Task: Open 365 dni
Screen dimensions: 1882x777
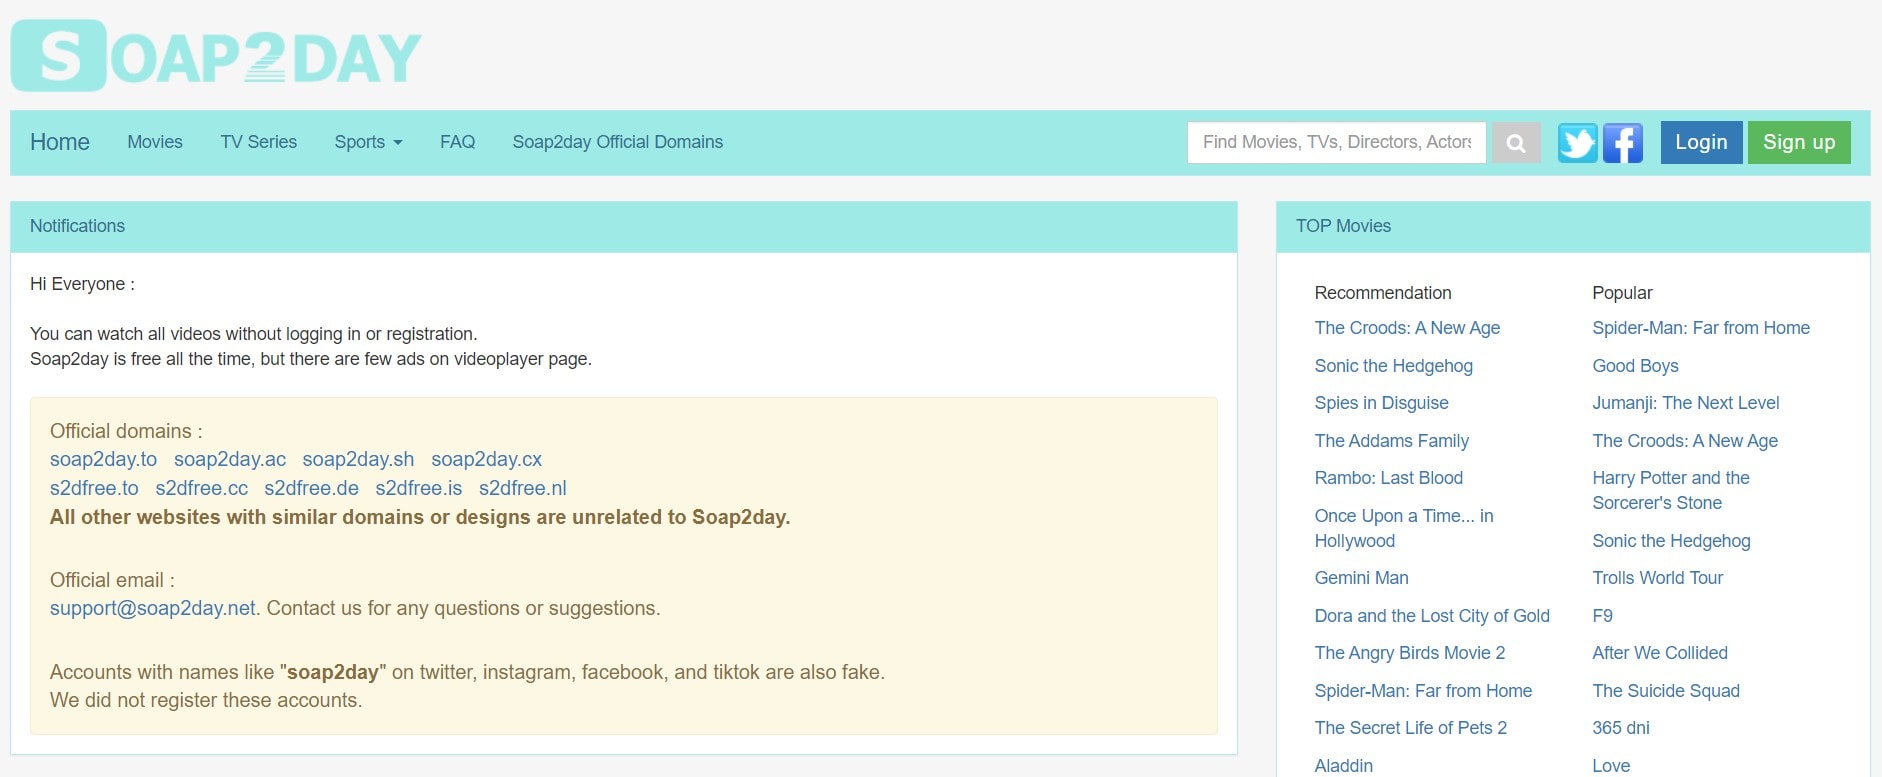Action: 1621,728
